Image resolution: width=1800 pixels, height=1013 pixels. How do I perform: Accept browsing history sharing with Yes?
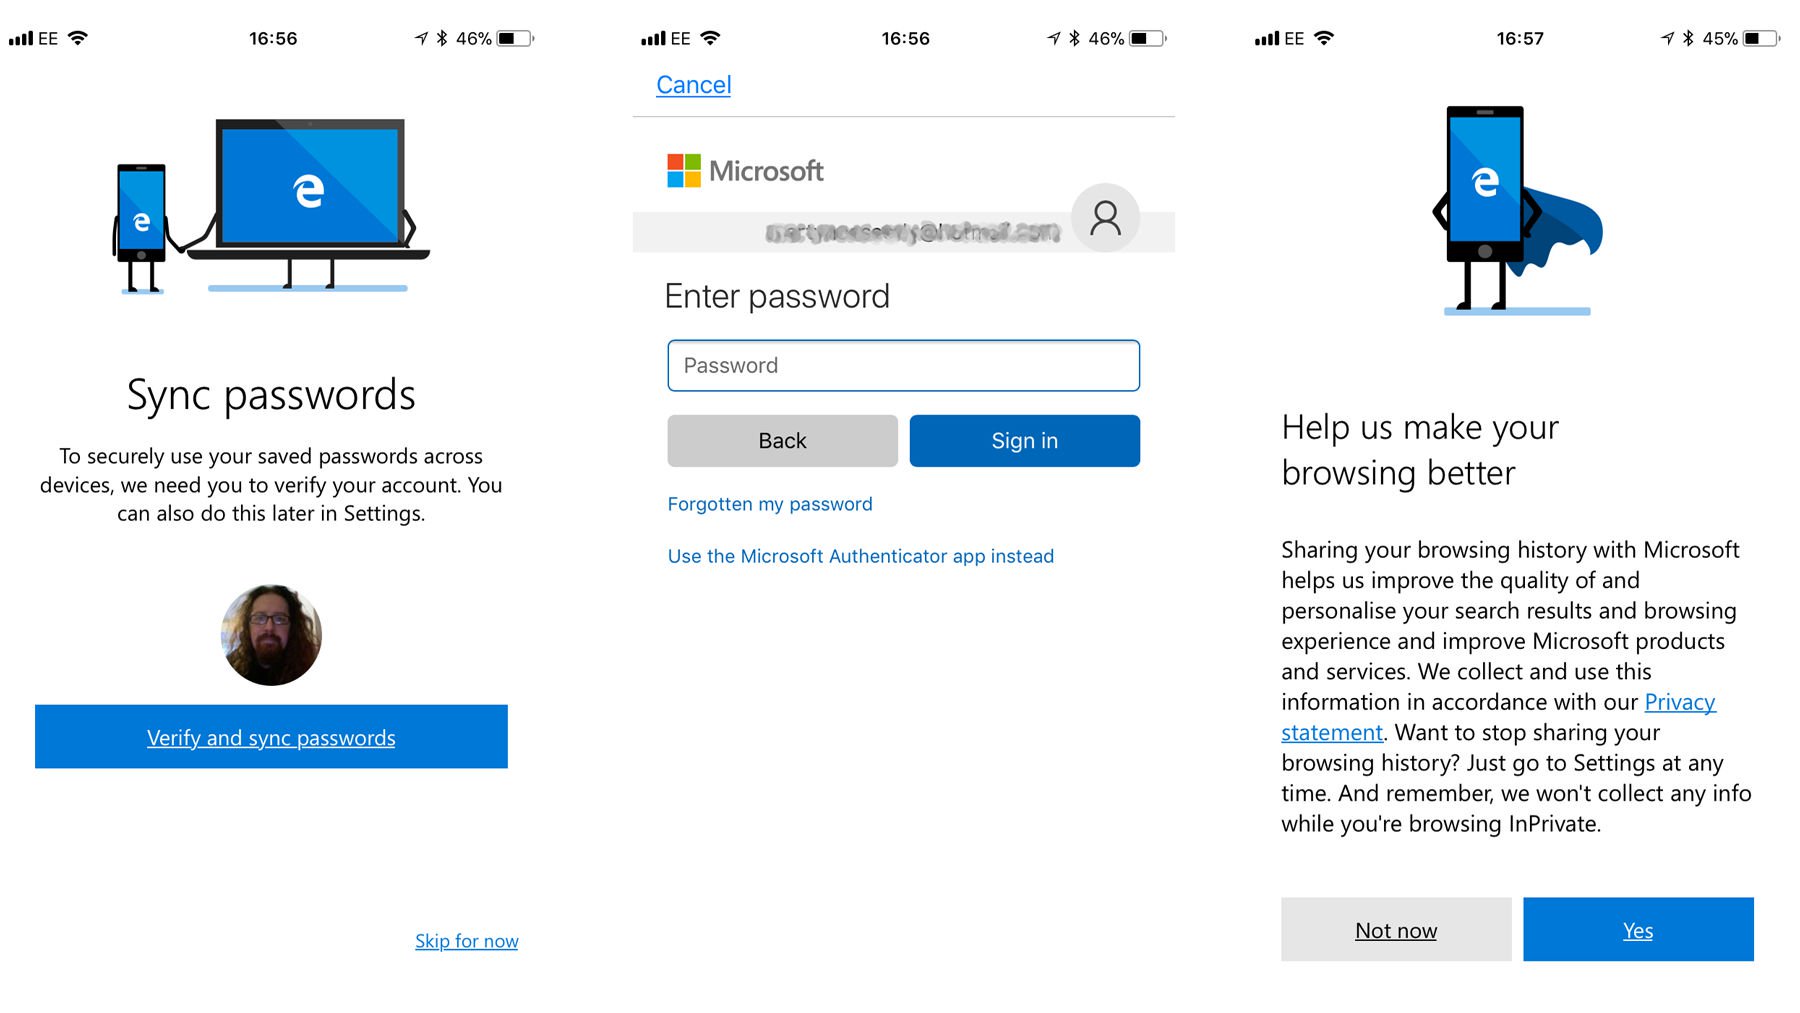coord(1638,930)
